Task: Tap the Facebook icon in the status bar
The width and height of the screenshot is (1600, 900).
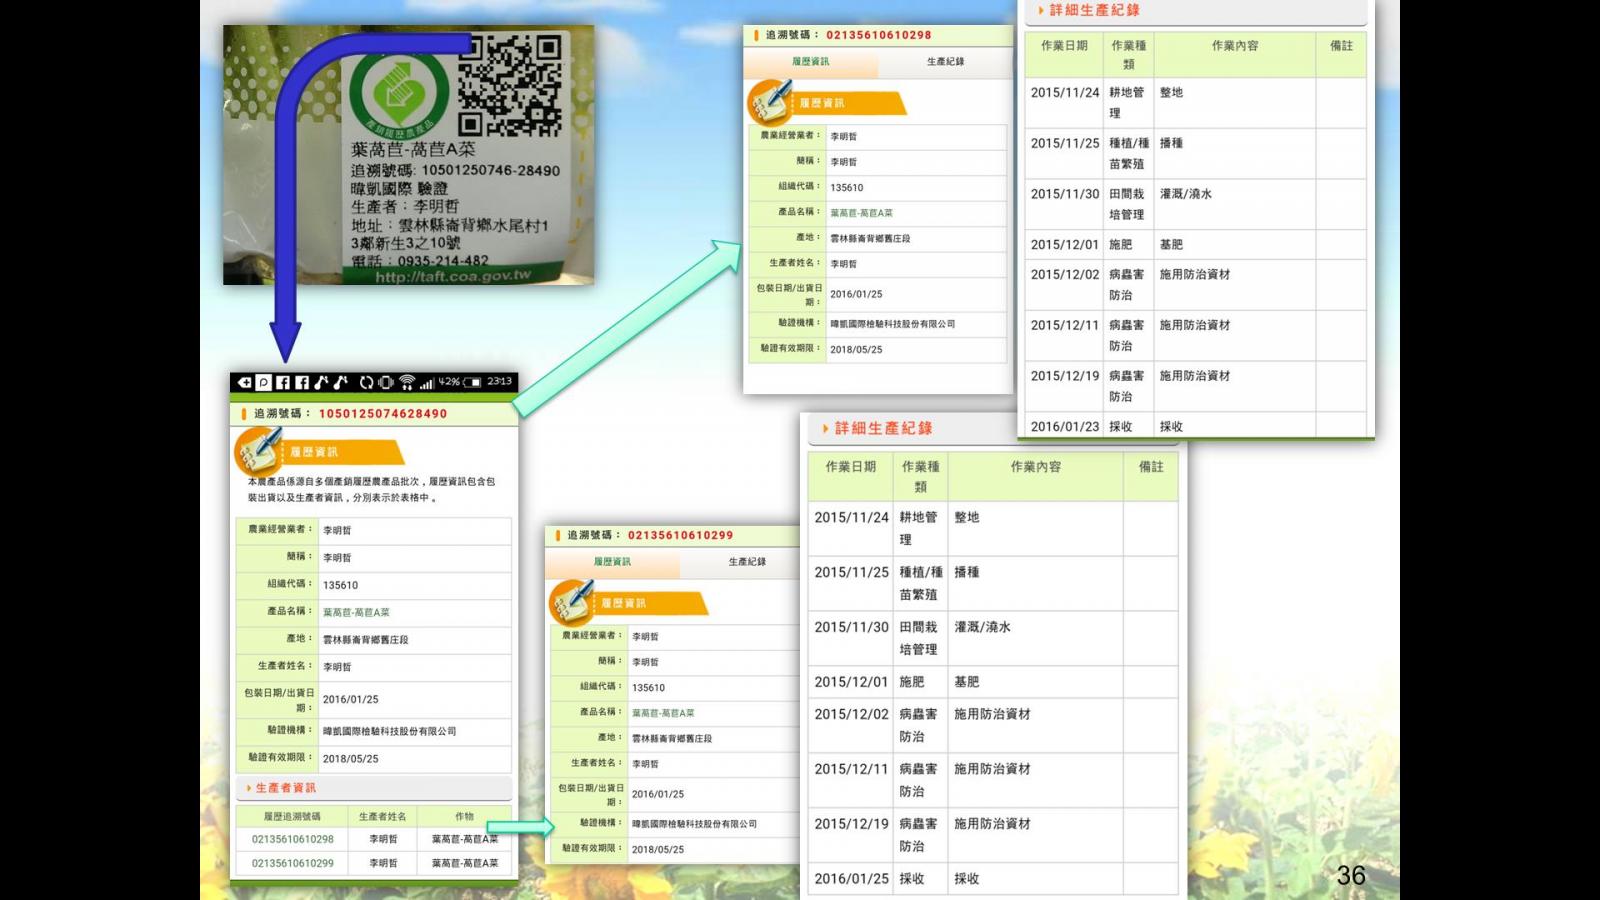Action: [x=283, y=382]
